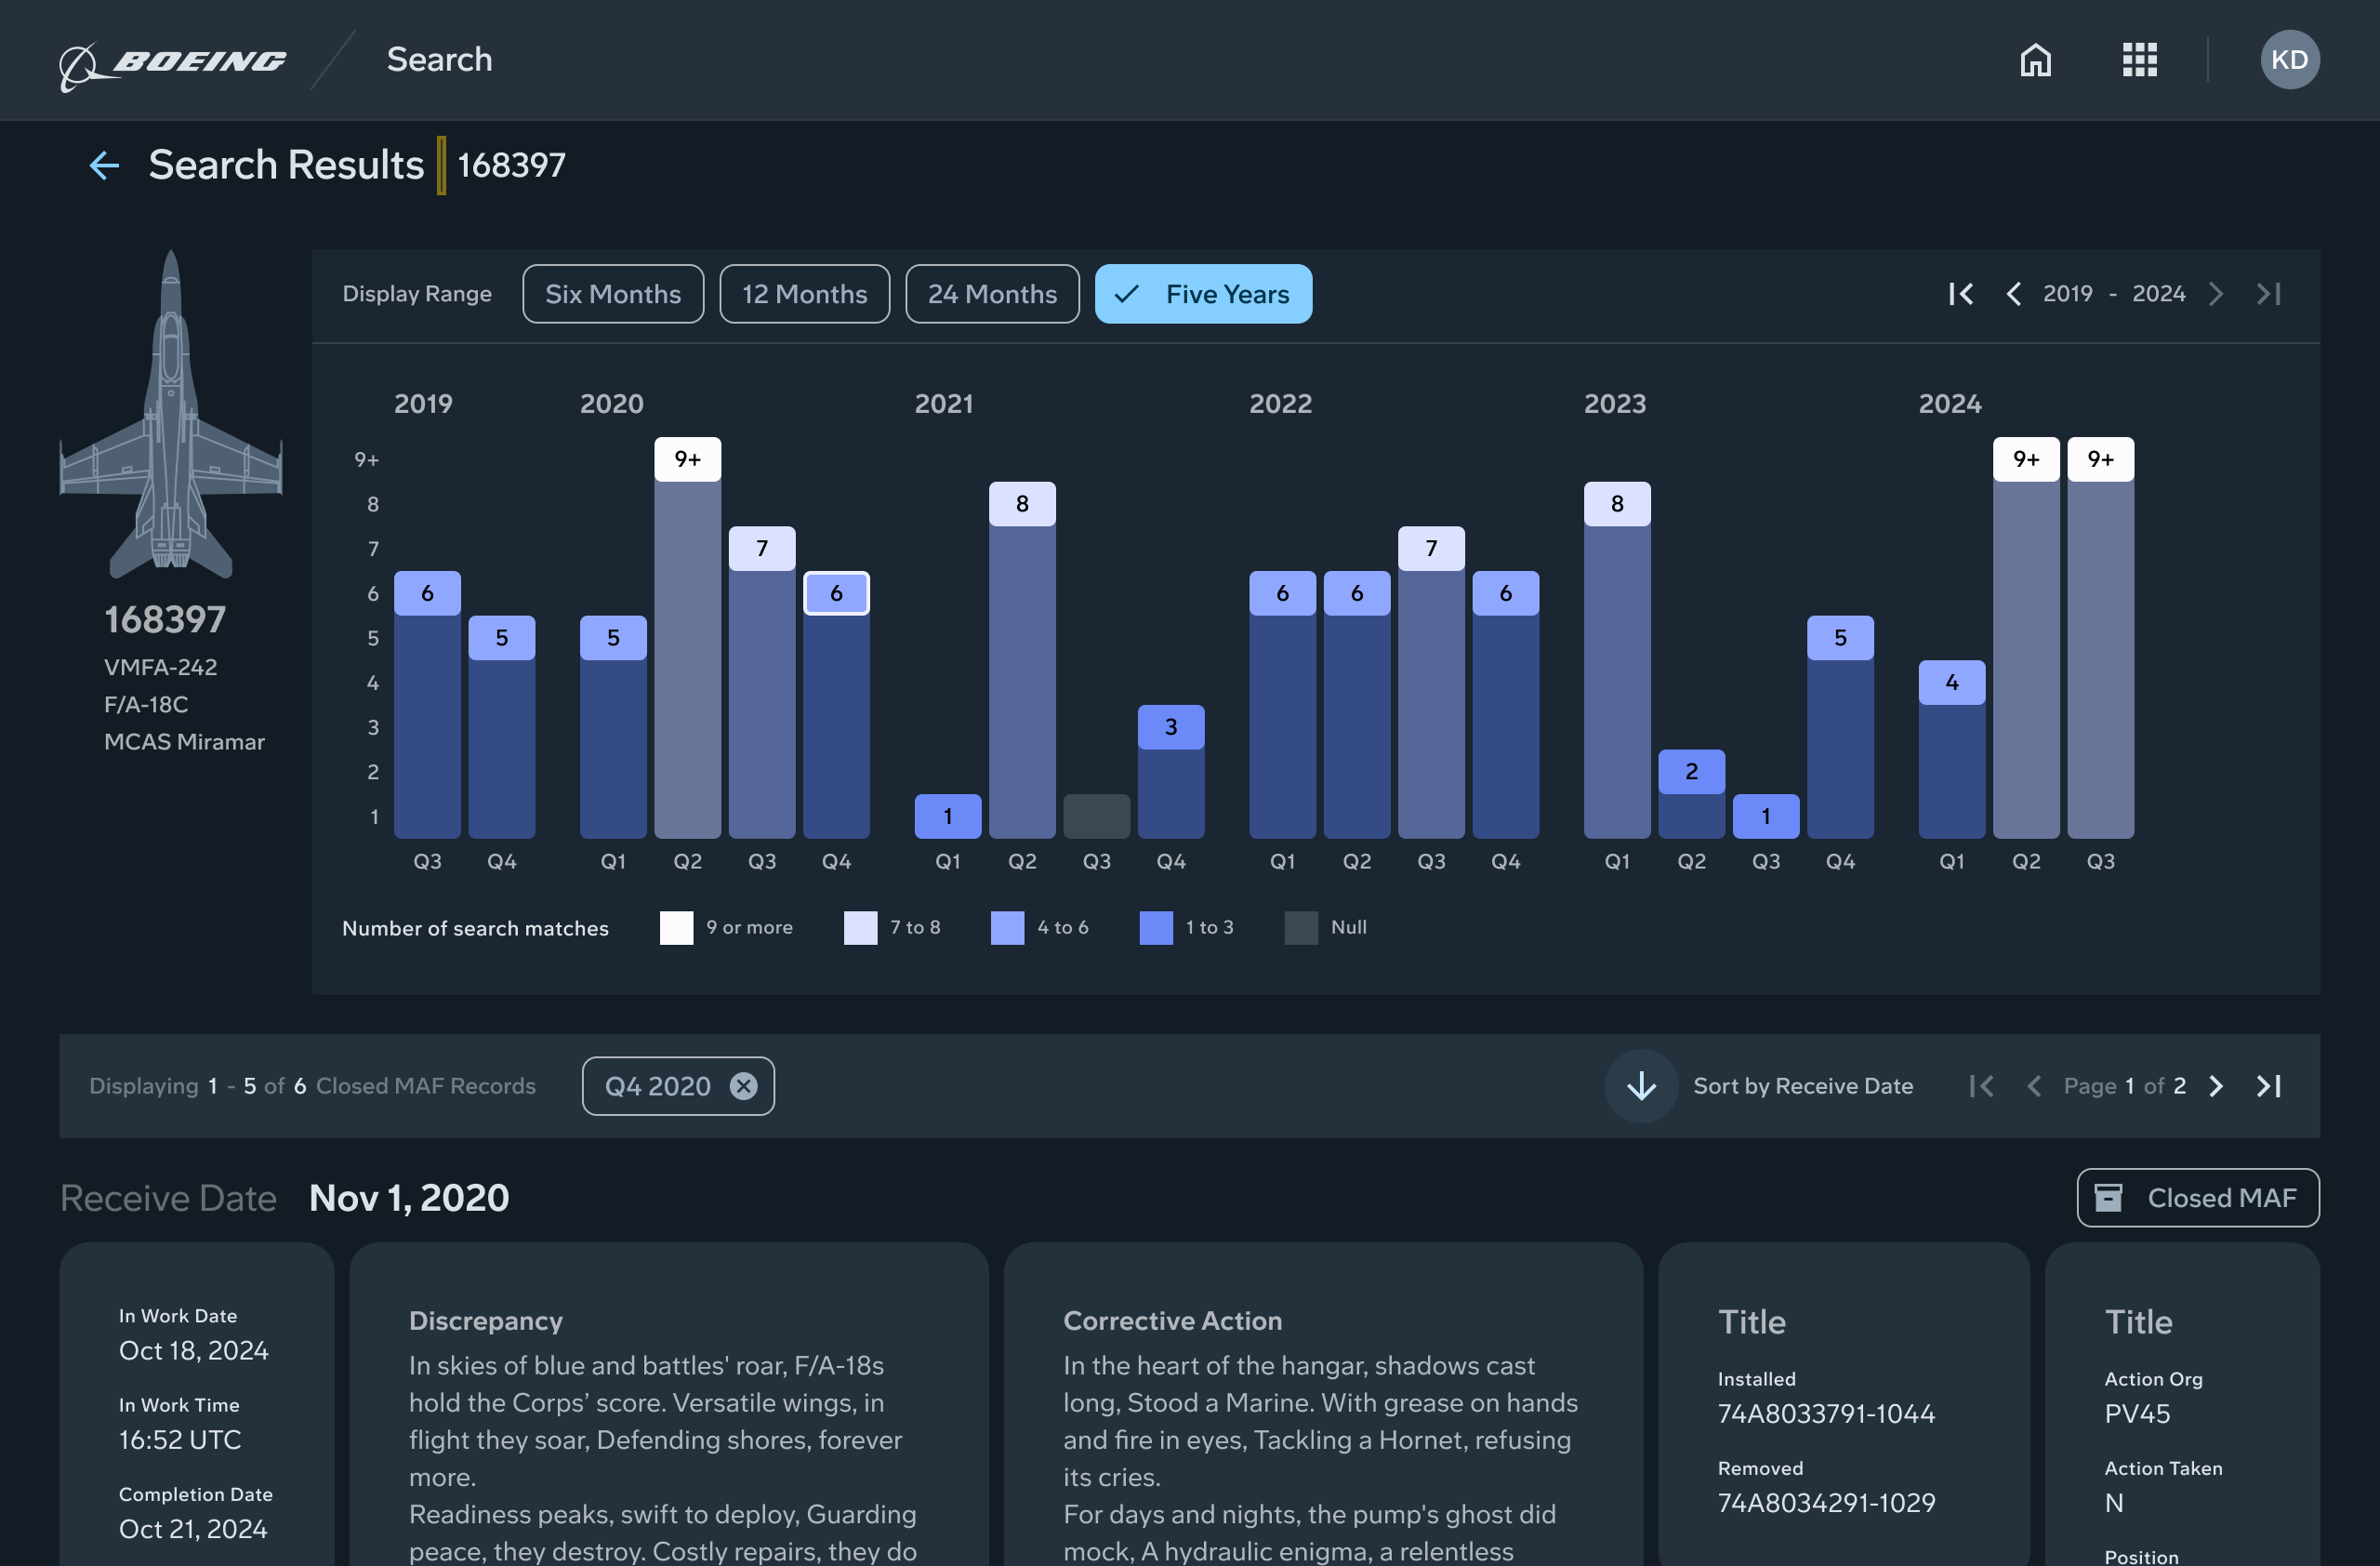Jump to last chart date range
The height and width of the screenshot is (1566, 2380).
point(2268,293)
